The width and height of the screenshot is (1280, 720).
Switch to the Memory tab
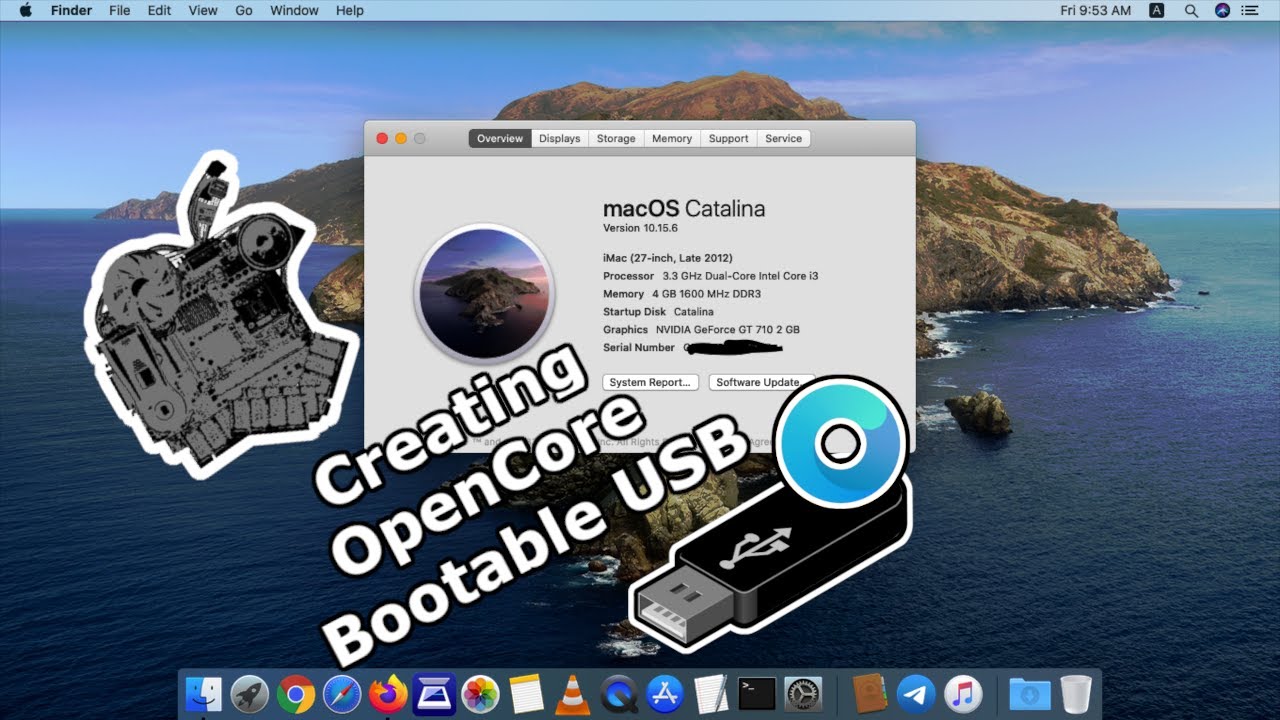click(672, 139)
